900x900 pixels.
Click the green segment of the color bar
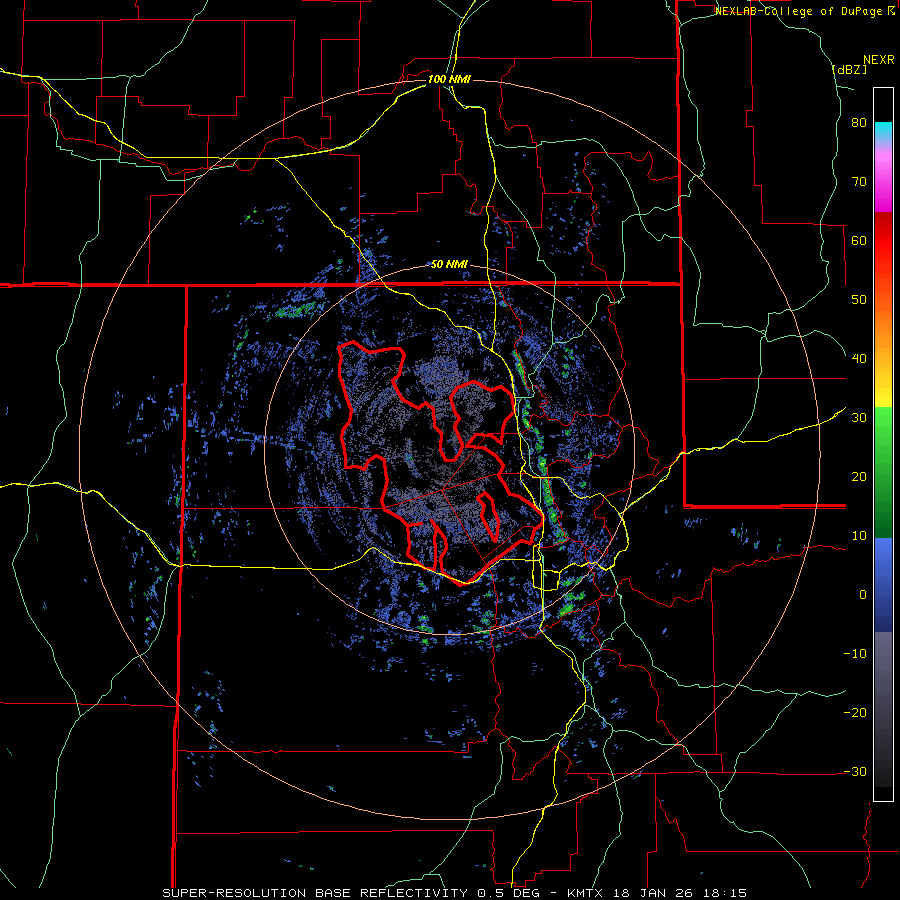[x=883, y=472]
